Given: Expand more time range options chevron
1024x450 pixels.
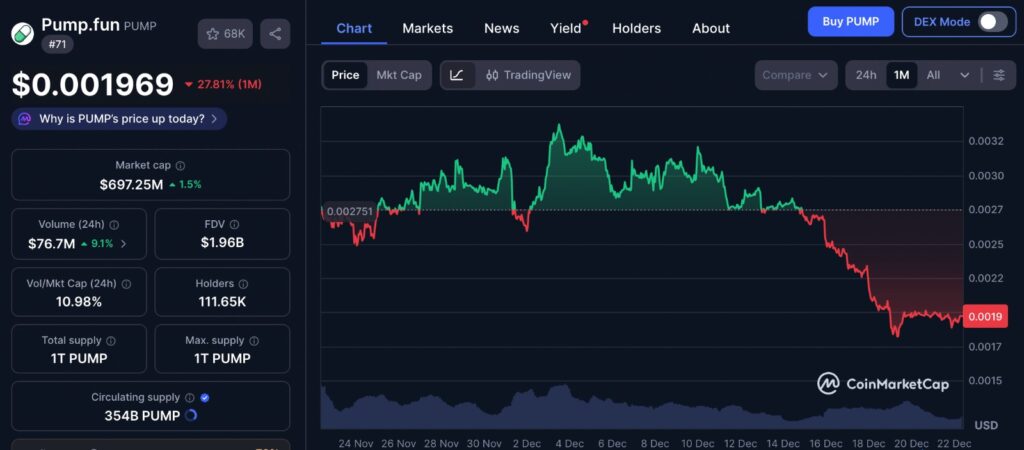Looking at the screenshot, I should [x=965, y=75].
